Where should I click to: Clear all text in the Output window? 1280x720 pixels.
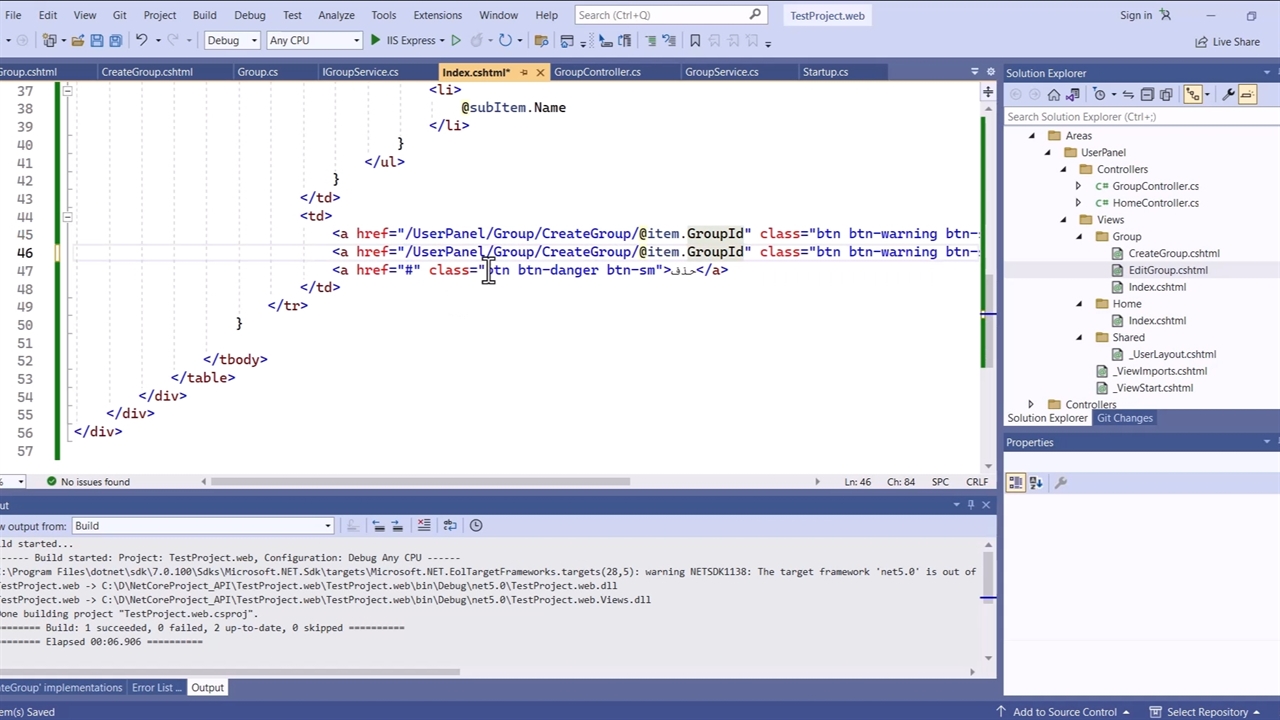coord(424,526)
